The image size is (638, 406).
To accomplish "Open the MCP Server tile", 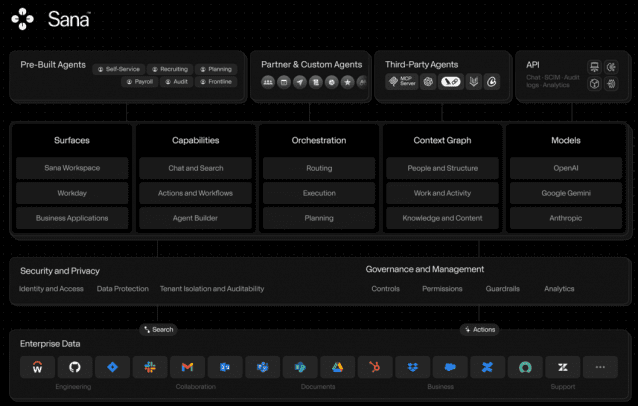I will coord(402,81).
